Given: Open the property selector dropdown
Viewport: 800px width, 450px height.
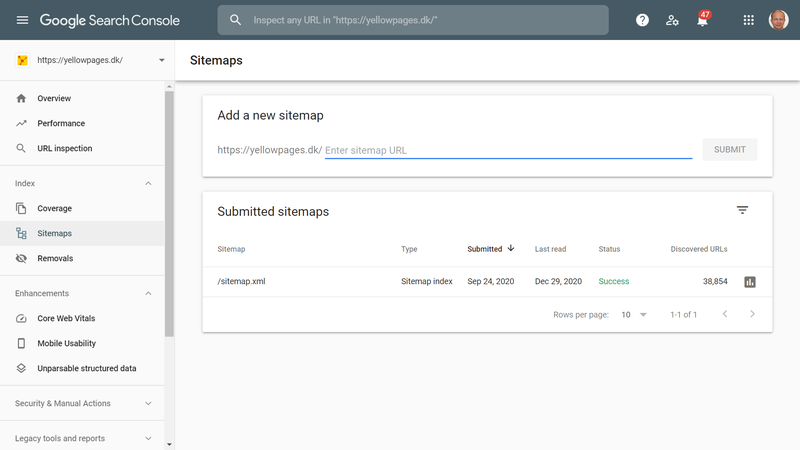Looking at the screenshot, I should pos(162,60).
